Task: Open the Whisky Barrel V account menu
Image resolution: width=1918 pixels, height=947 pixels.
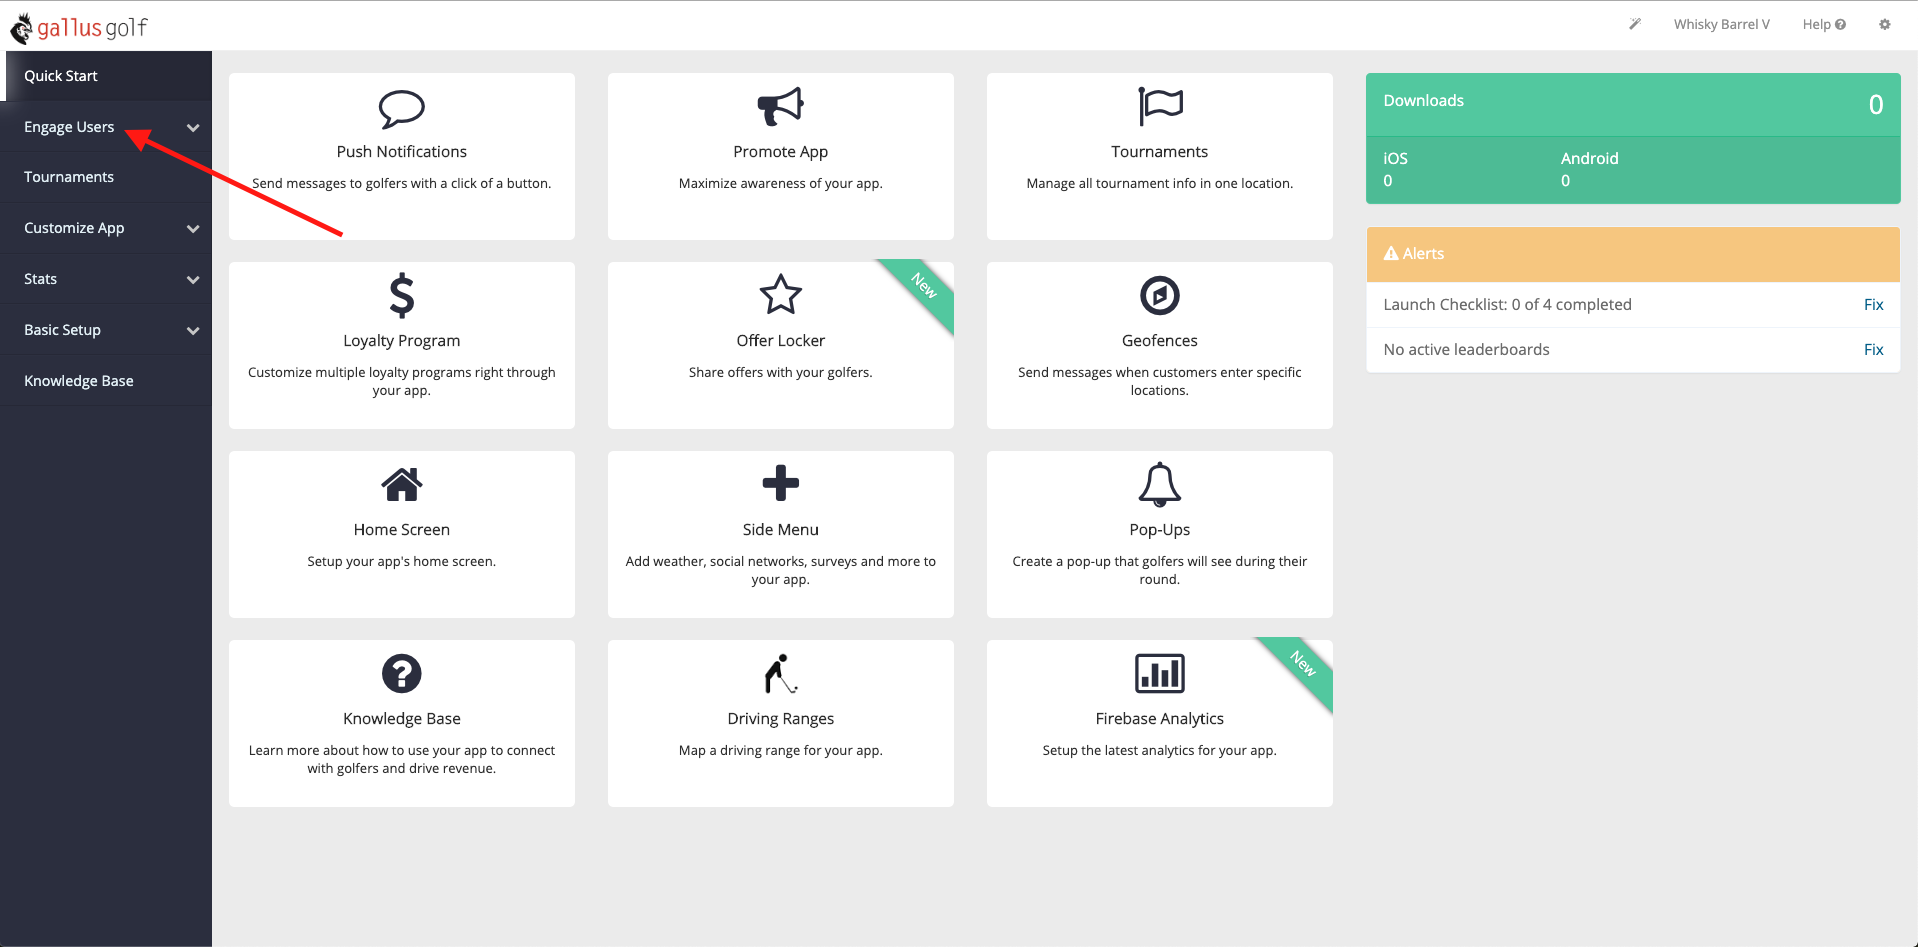Action: pyautogui.click(x=1722, y=25)
